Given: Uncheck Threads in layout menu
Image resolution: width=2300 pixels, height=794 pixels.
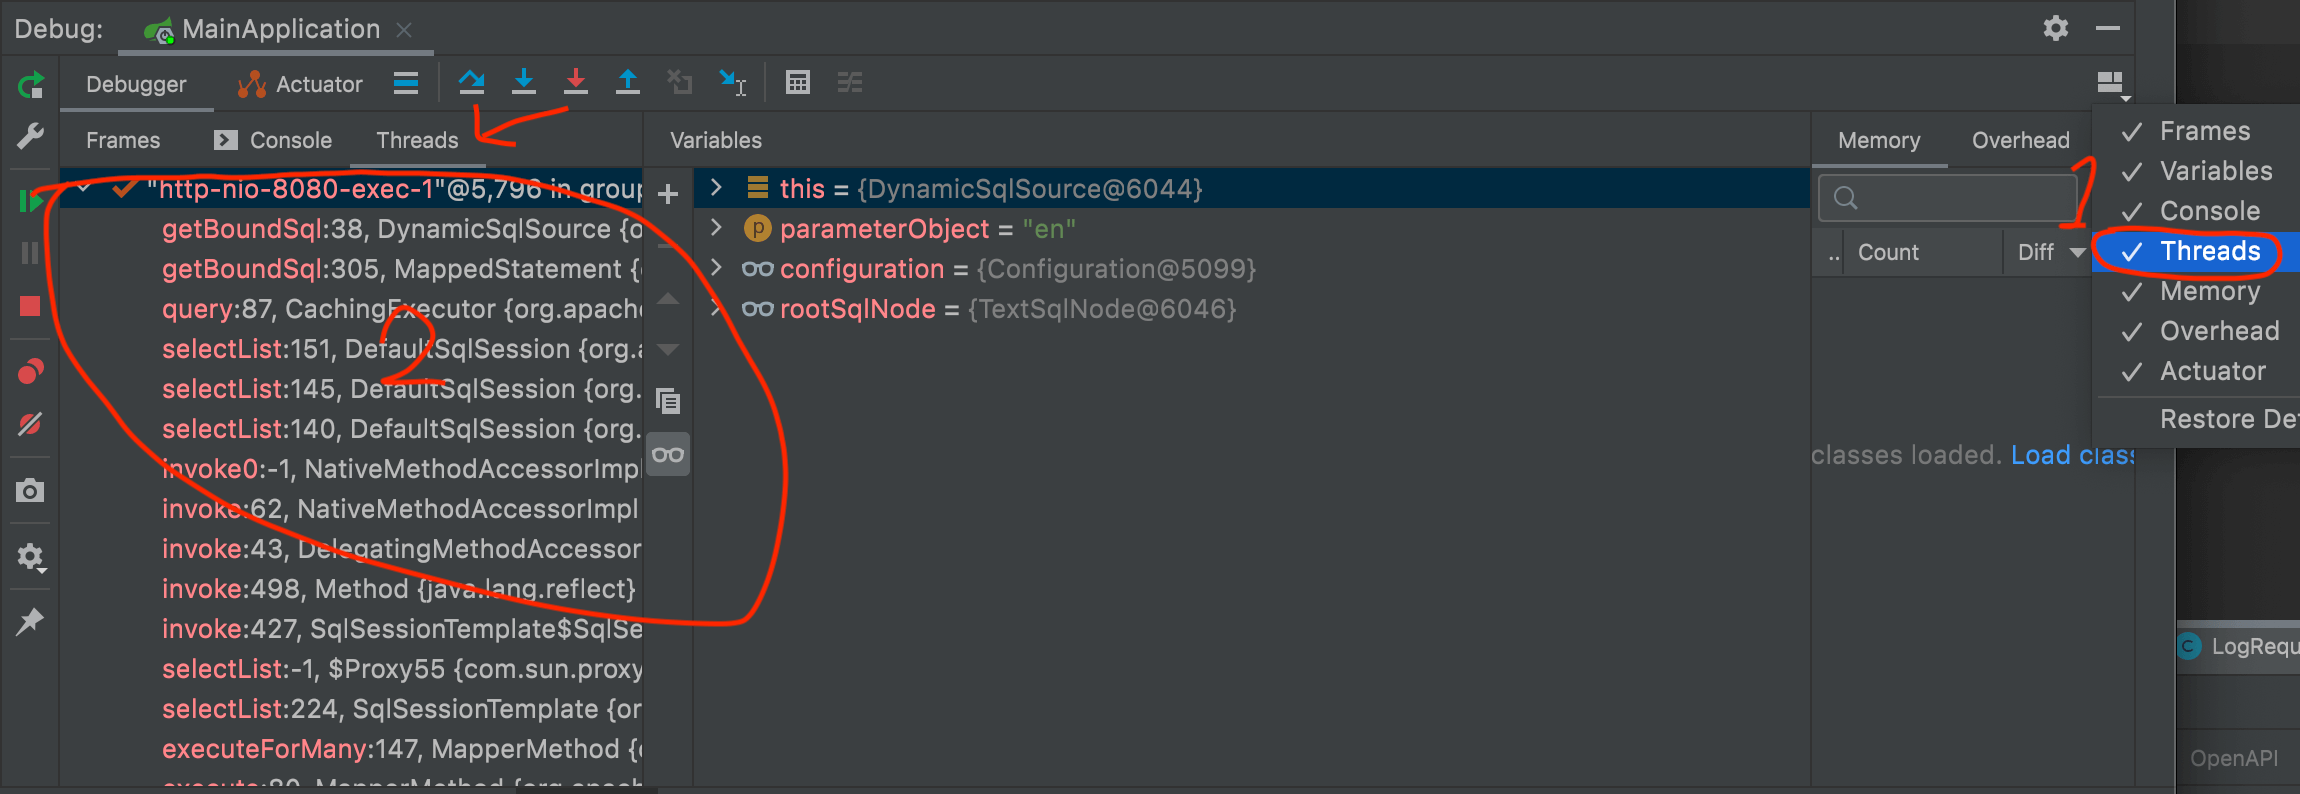Looking at the screenshot, I should coord(2208,251).
